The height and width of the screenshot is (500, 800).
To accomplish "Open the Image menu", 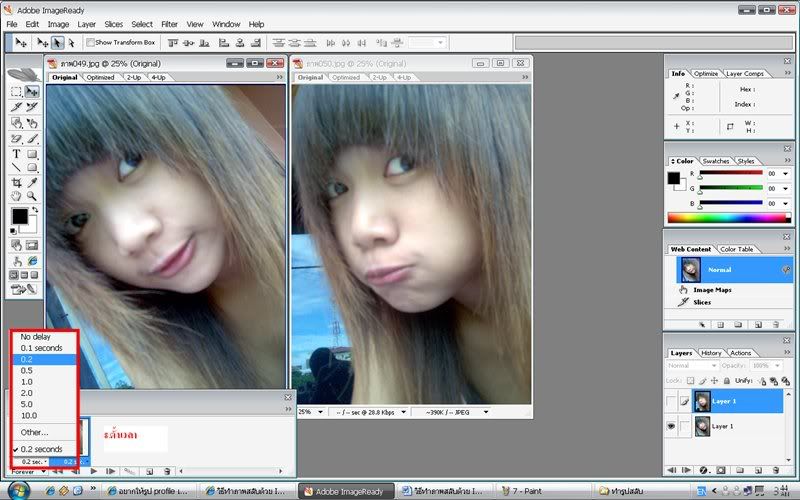I will [x=58, y=24].
